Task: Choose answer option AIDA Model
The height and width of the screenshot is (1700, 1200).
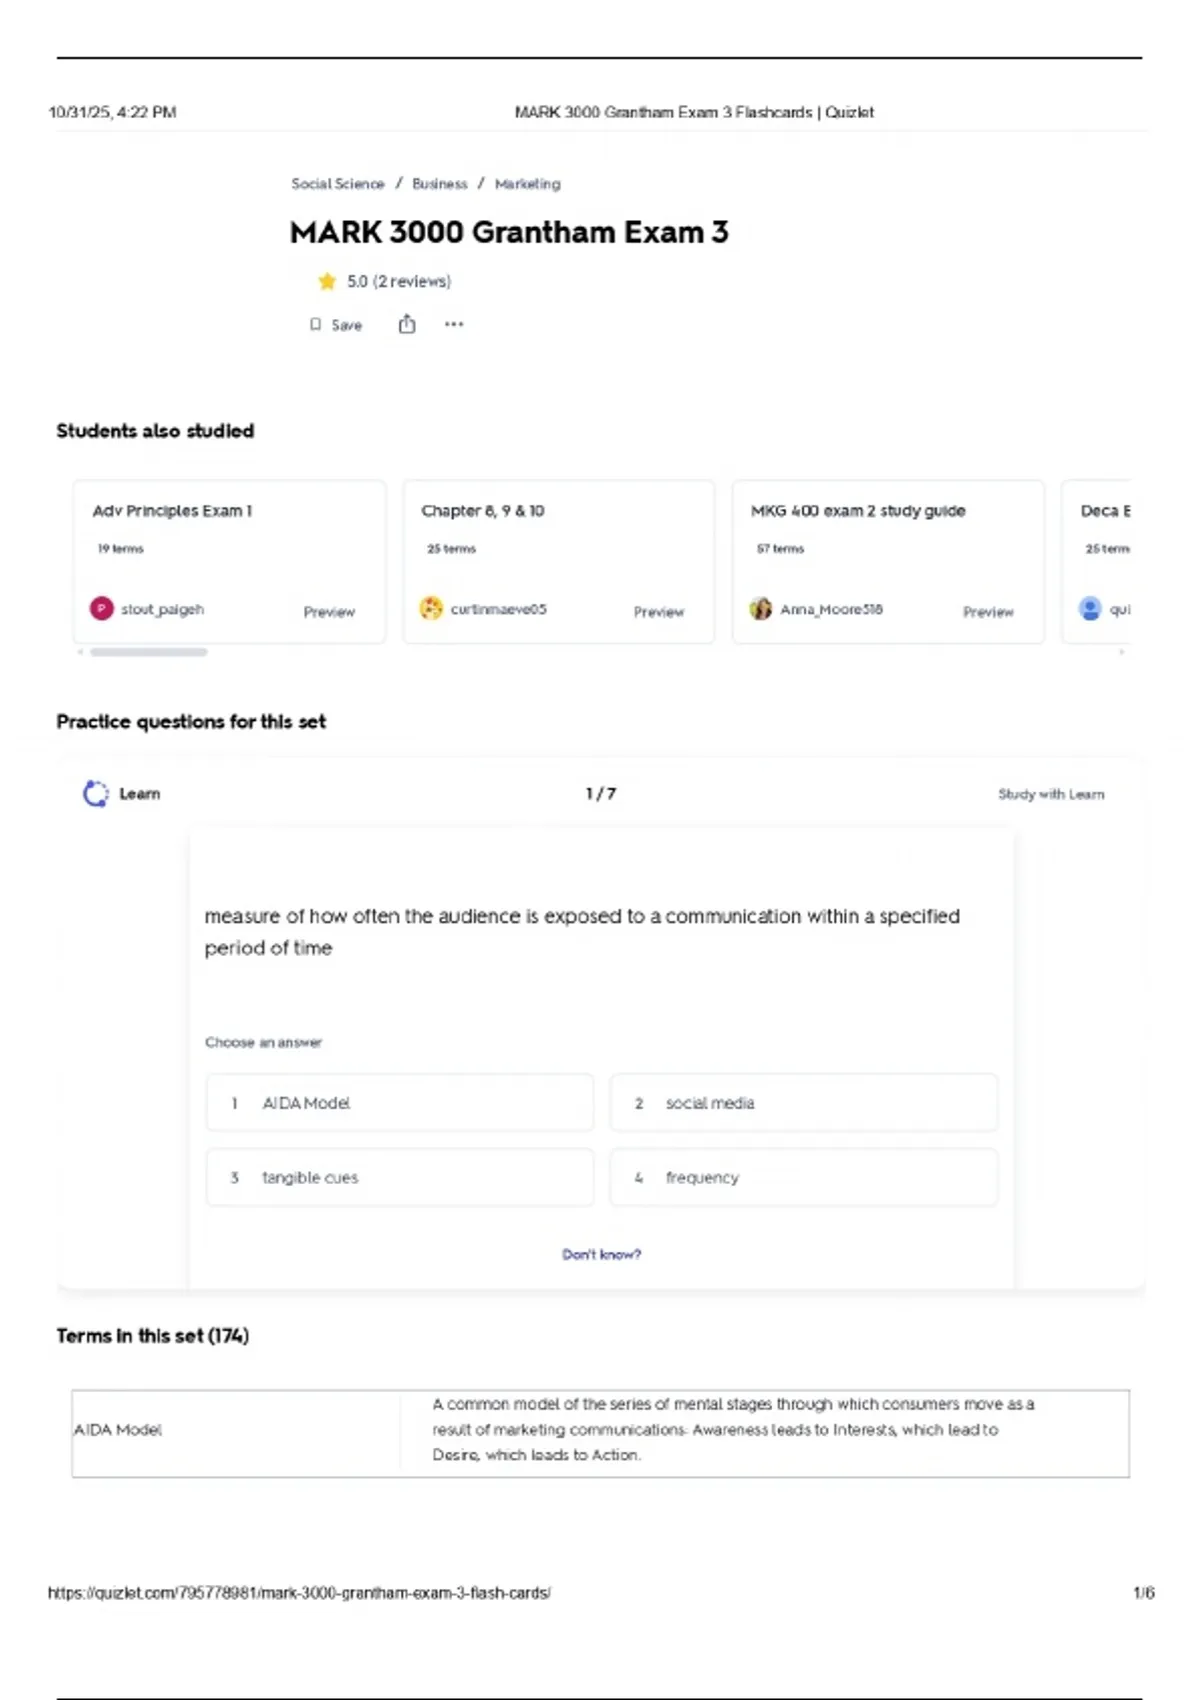Action: tap(400, 1103)
